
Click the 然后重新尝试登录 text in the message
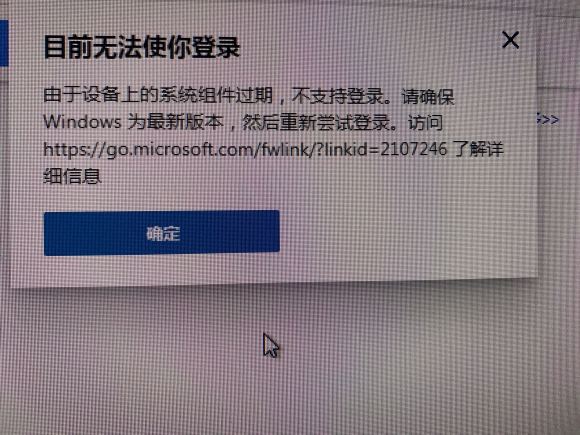316,122
